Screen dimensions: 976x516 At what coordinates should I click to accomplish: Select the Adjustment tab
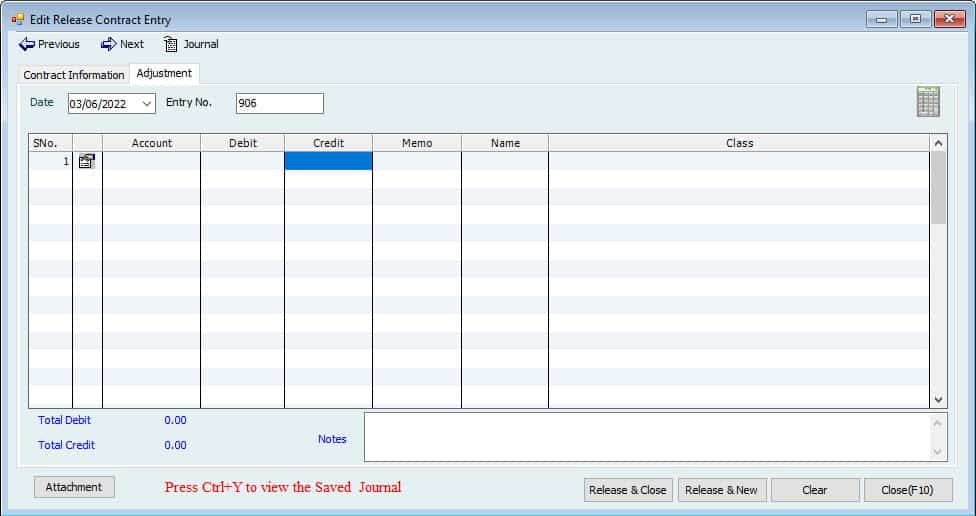point(164,73)
